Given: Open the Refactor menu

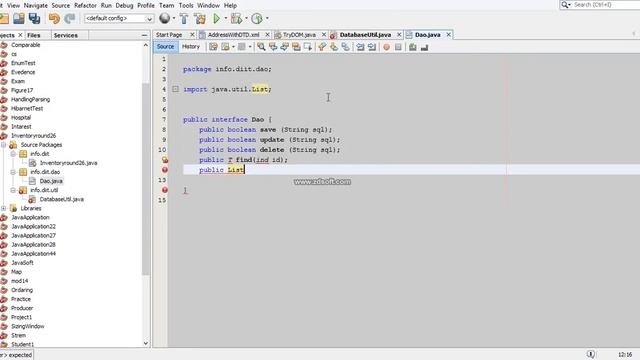Looking at the screenshot, I should 85,5.
